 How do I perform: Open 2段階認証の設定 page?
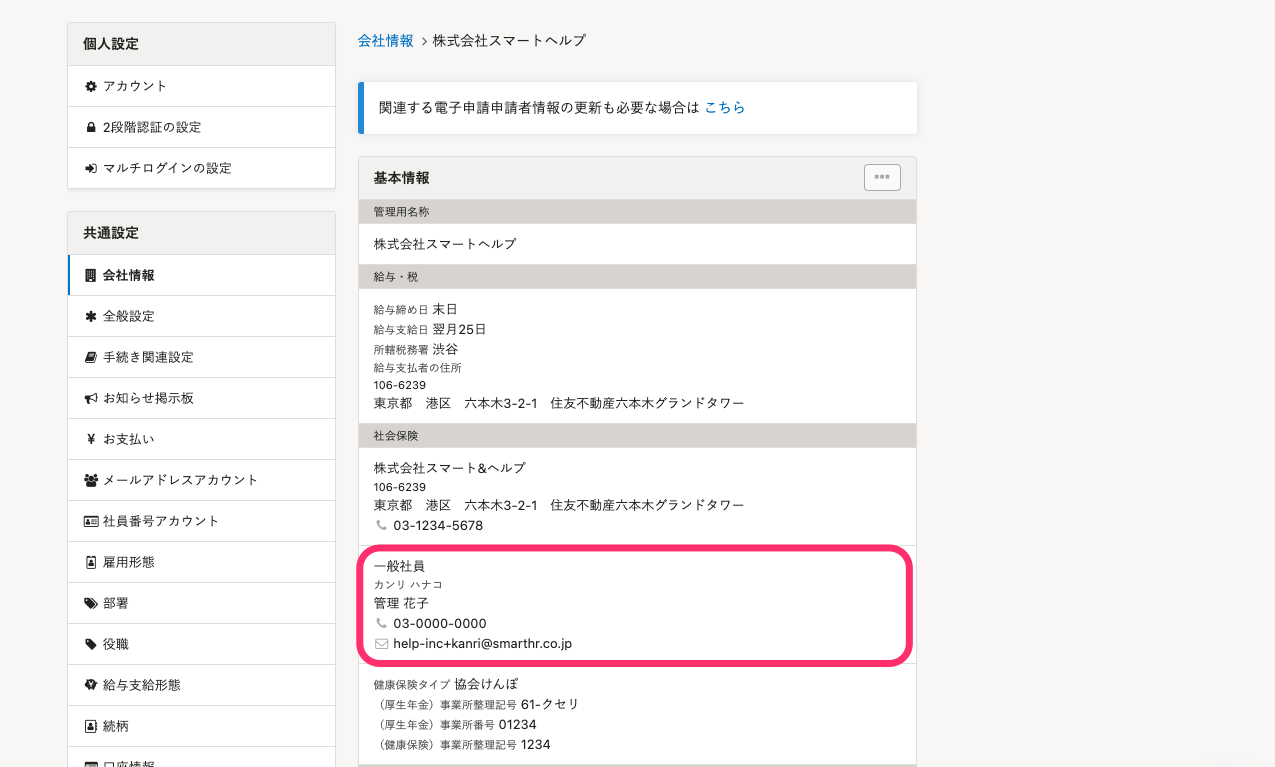[x=201, y=127]
